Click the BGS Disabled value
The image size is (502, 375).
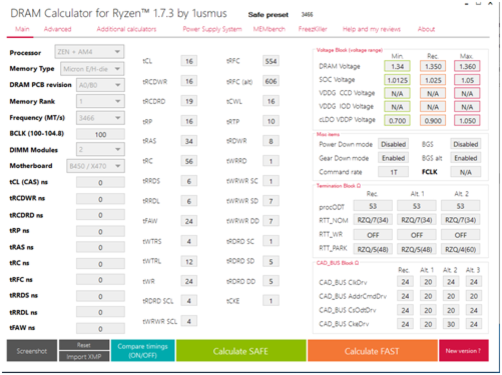point(466,144)
